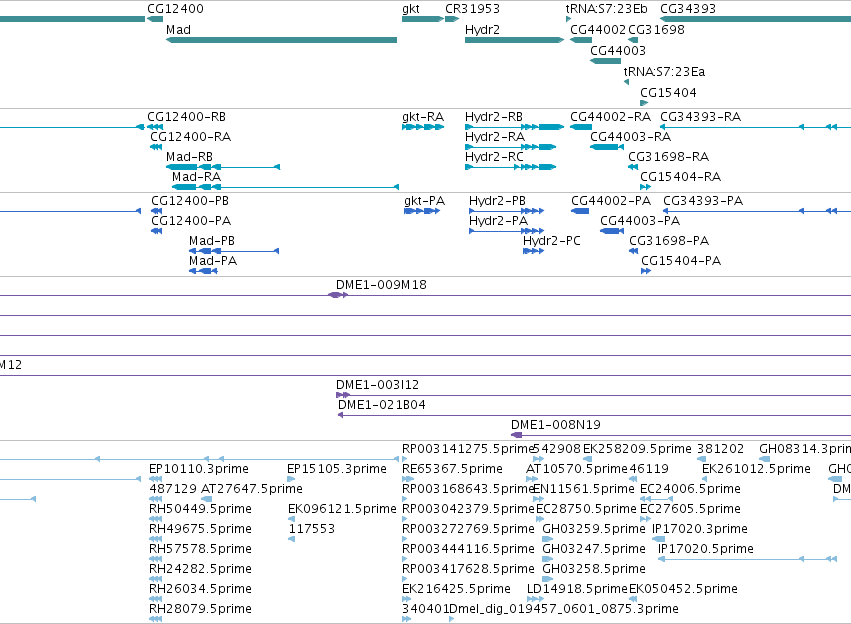This screenshot has height=624, width=851.
Task: Click the CG44002-RA transcript
Action: [581, 127]
